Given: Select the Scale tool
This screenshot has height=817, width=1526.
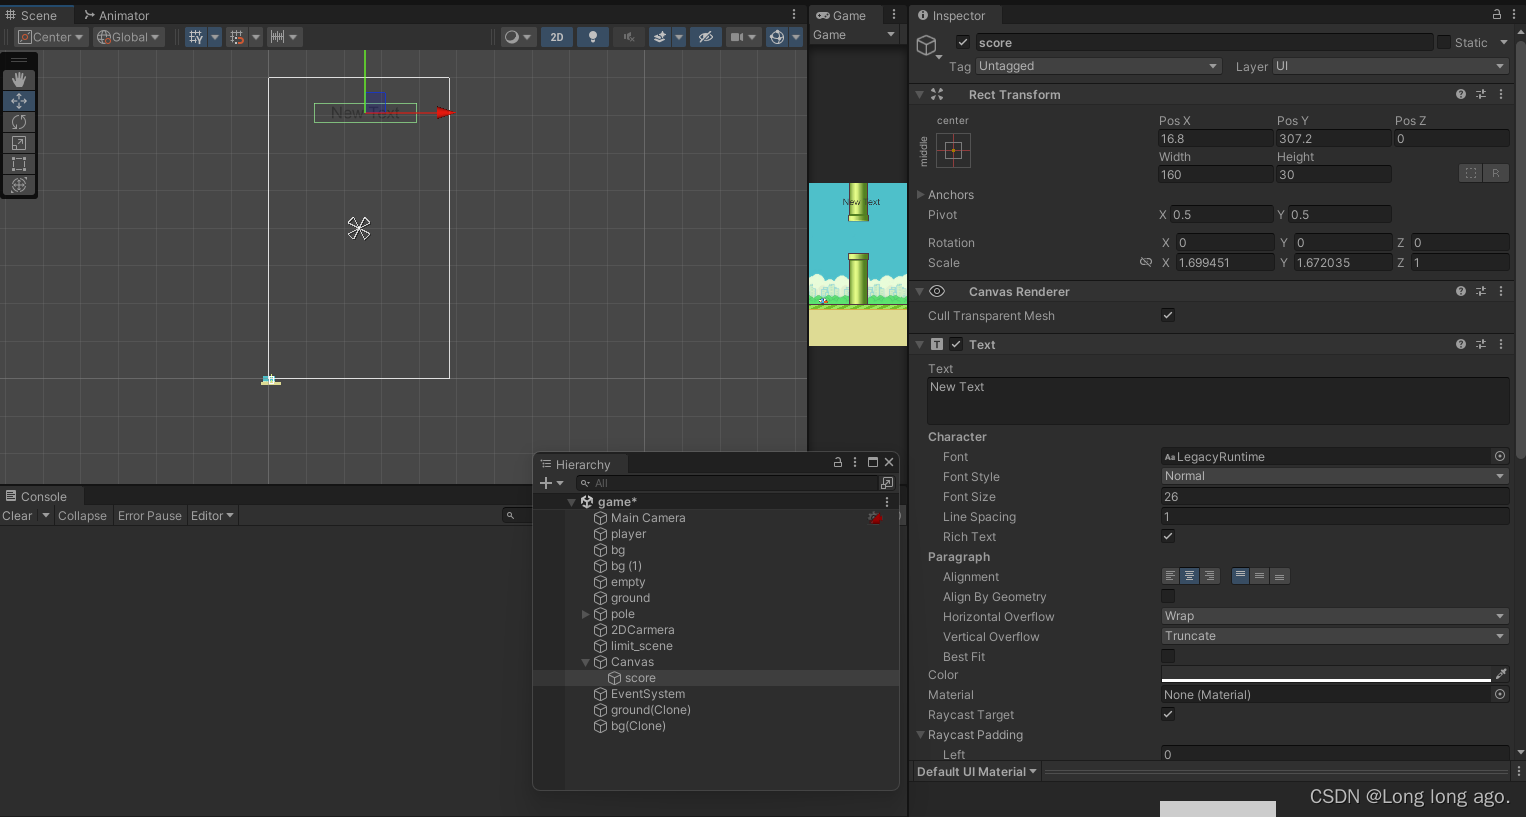Looking at the screenshot, I should [19, 143].
